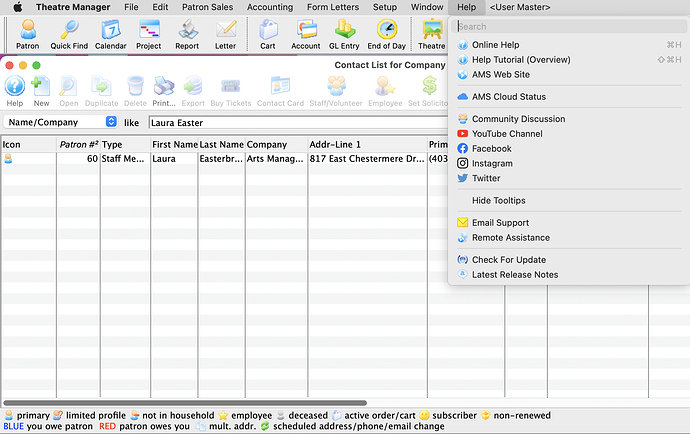Screen dimensions: 690x434
Task: Click the Quick Find magnifier icon
Action: 69,34
